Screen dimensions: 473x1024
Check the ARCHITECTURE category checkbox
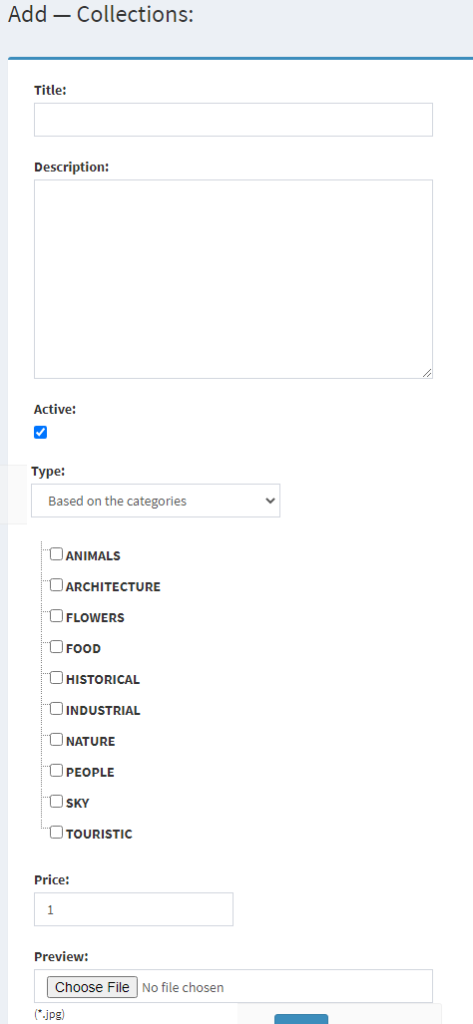(57, 585)
